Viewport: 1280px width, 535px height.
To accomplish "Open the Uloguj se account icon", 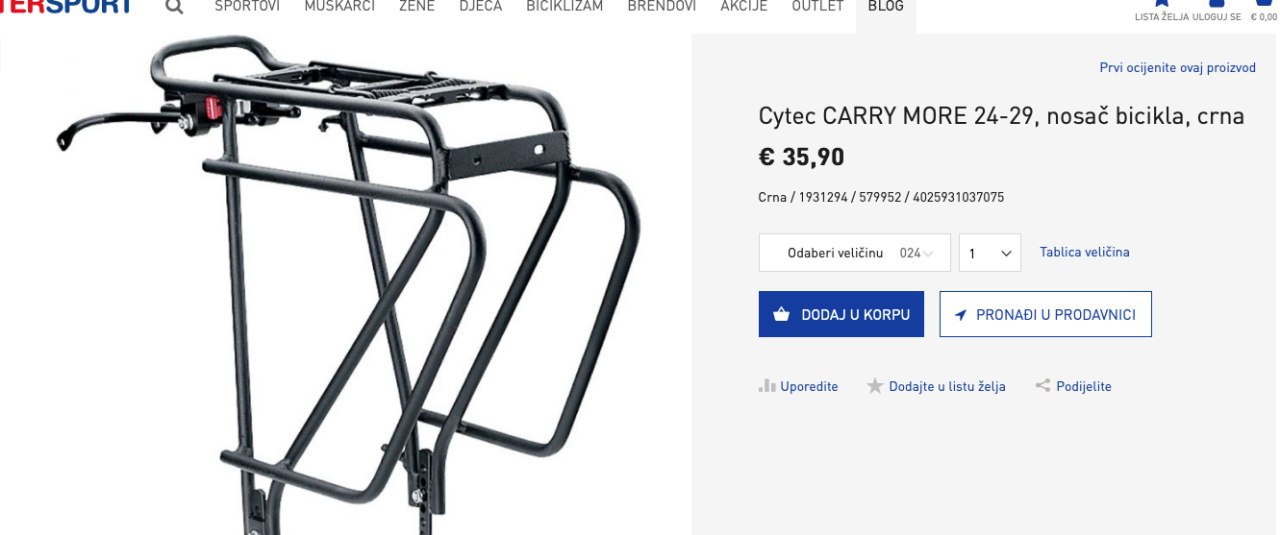I will tap(1218, 5).
